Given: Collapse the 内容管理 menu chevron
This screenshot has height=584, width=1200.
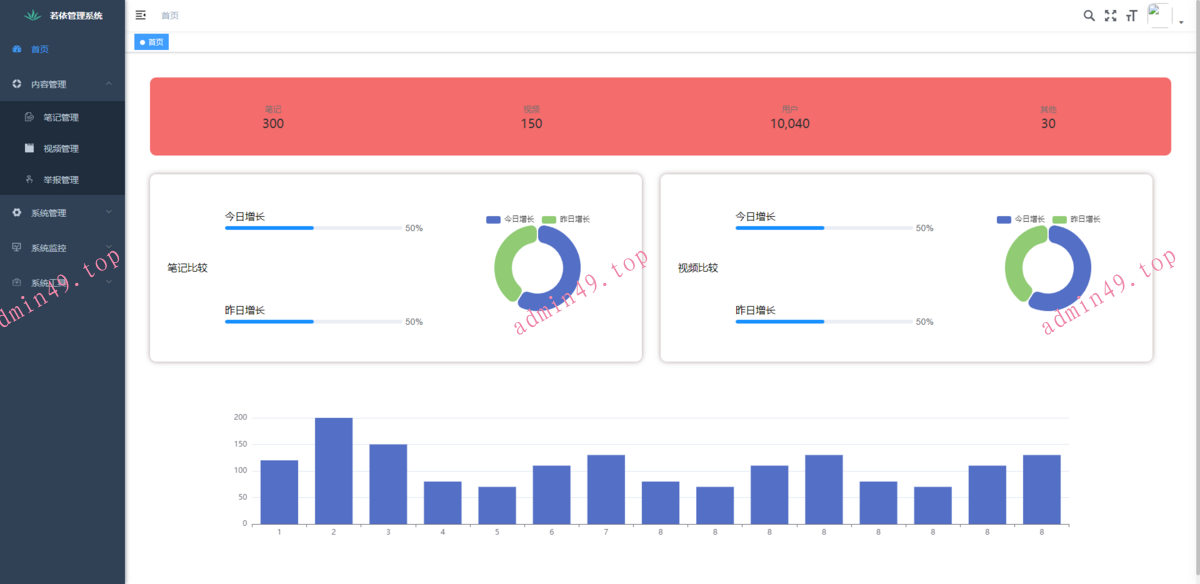Looking at the screenshot, I should point(109,85).
